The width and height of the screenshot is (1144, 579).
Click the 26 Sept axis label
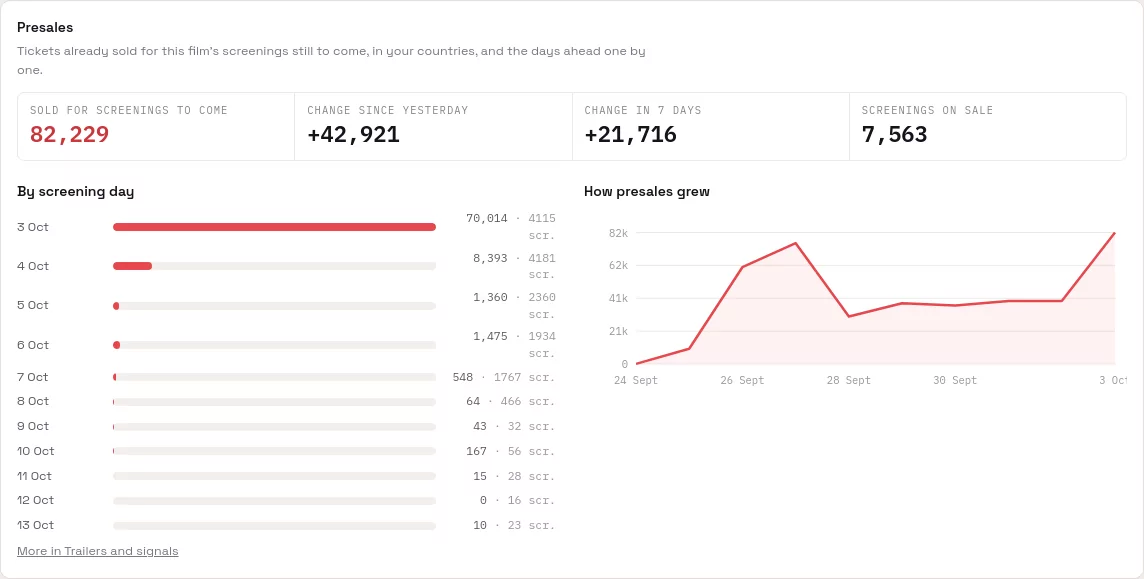coord(742,380)
